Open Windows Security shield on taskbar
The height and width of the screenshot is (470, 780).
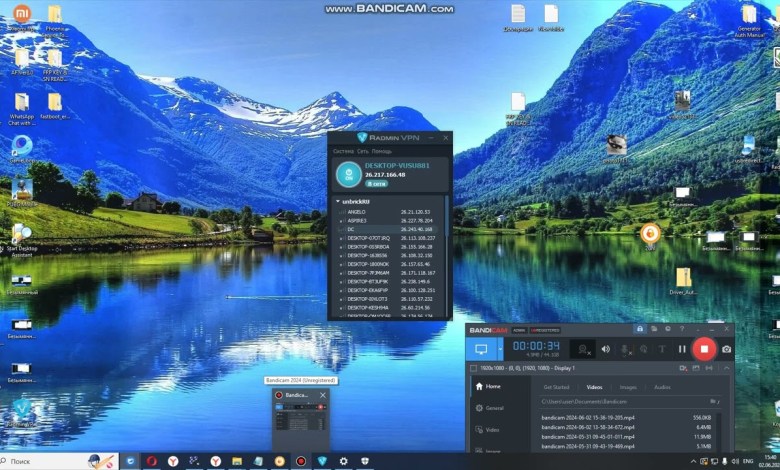[365, 462]
